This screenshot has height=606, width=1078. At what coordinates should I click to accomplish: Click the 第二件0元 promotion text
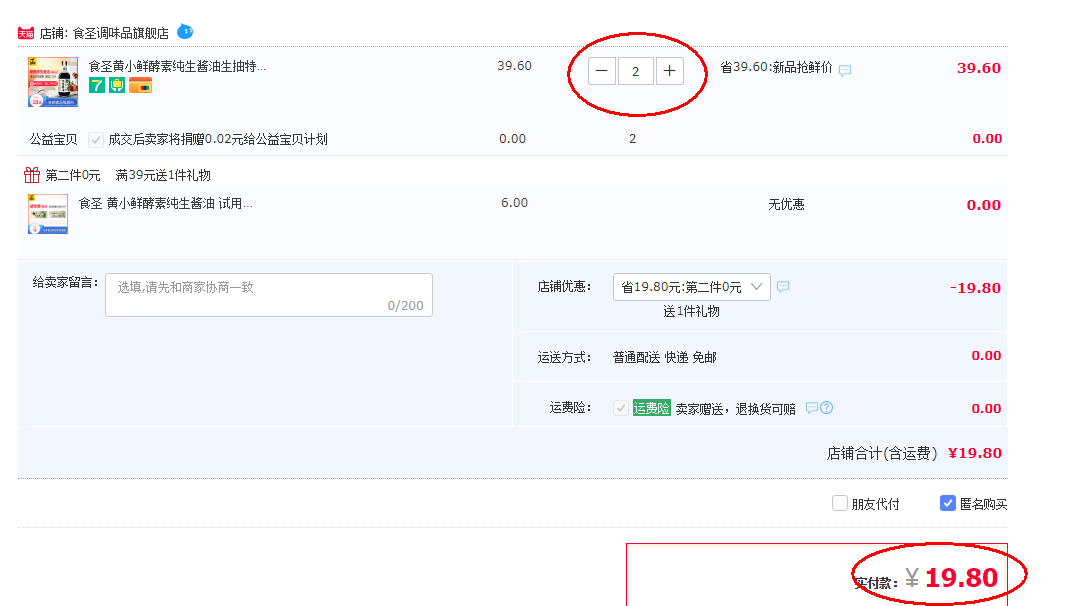73,175
